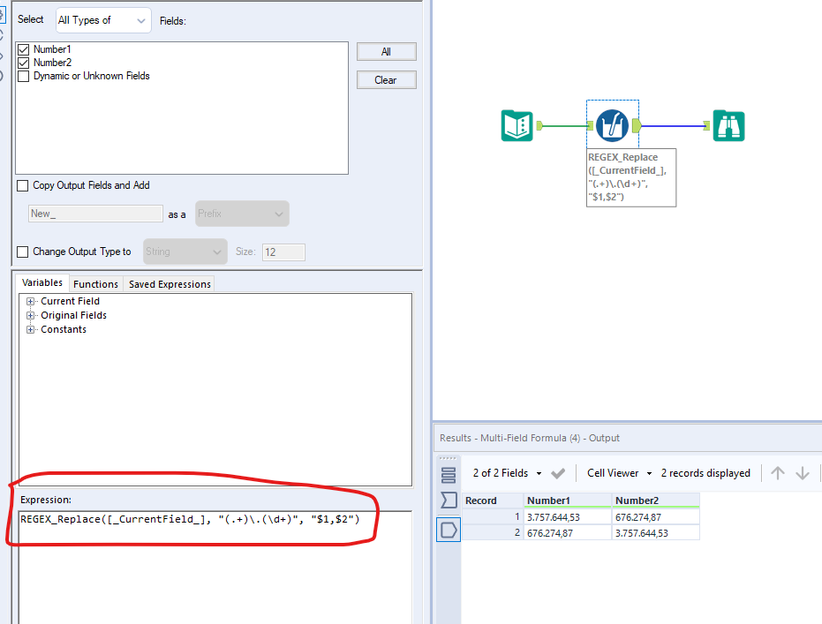The width and height of the screenshot is (822, 624).
Task: Click the 2 records displayed label
Action: 705,473
